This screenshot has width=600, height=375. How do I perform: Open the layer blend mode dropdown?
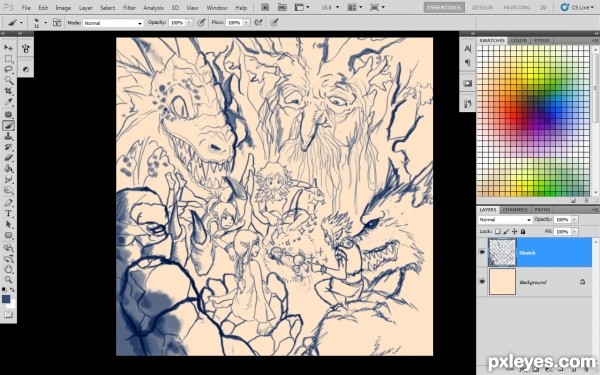tap(505, 220)
